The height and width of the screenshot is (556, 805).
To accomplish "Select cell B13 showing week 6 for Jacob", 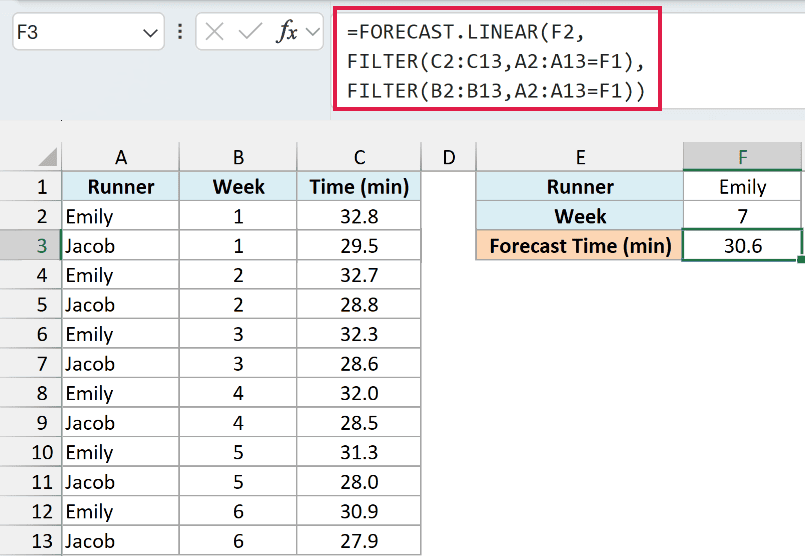I will [x=238, y=541].
